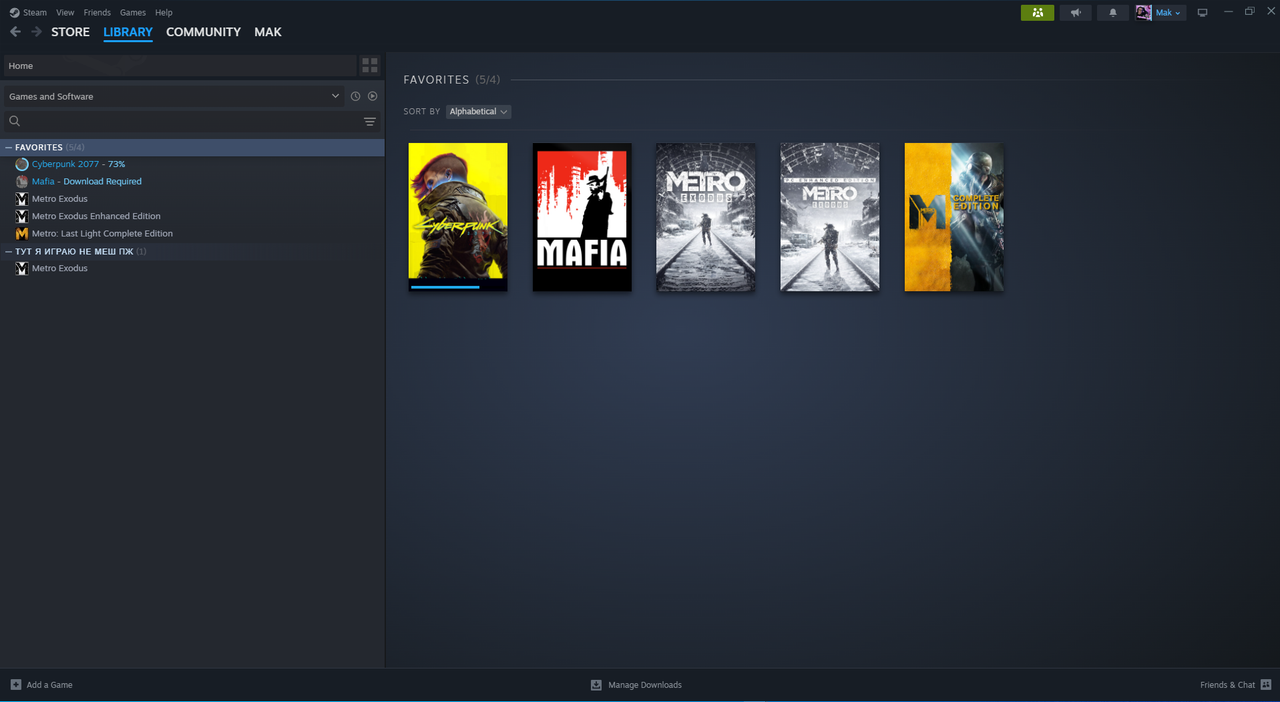Screen dimensions: 1280x702
Task: Open the green friends activity button
Action: click(1037, 13)
